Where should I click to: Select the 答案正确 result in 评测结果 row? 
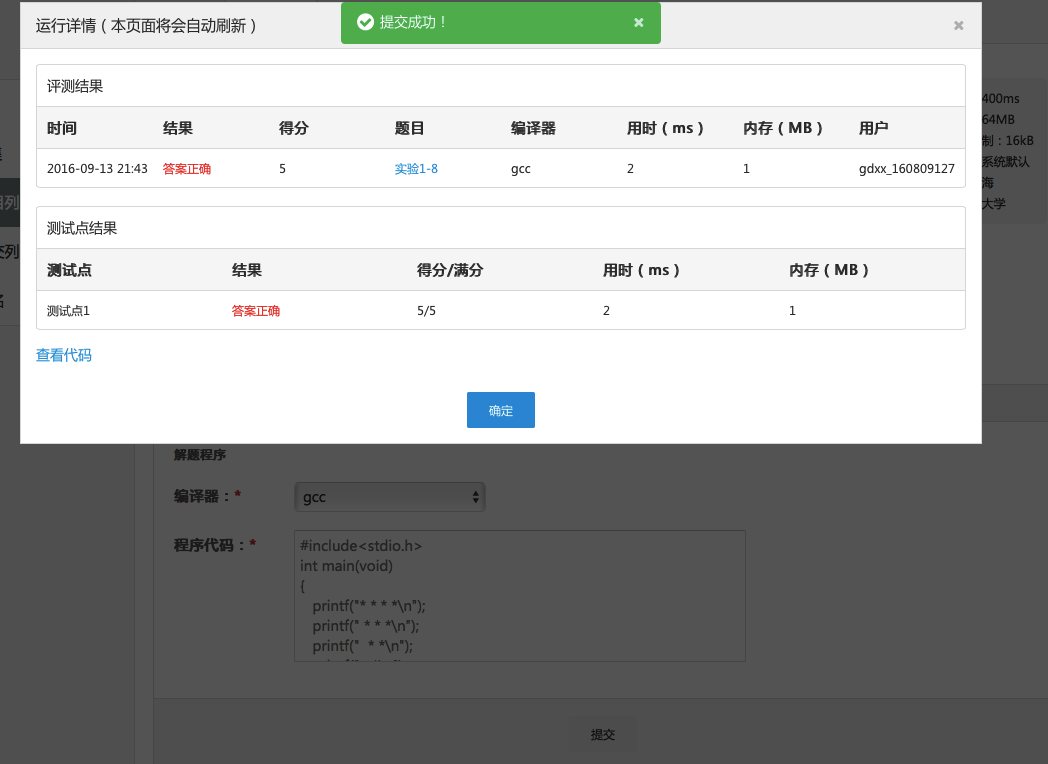186,168
